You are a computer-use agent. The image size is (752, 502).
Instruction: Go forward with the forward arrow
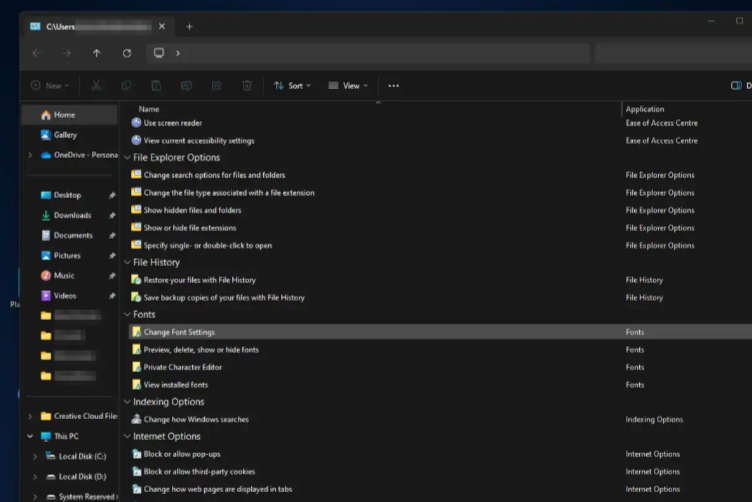click(67, 53)
